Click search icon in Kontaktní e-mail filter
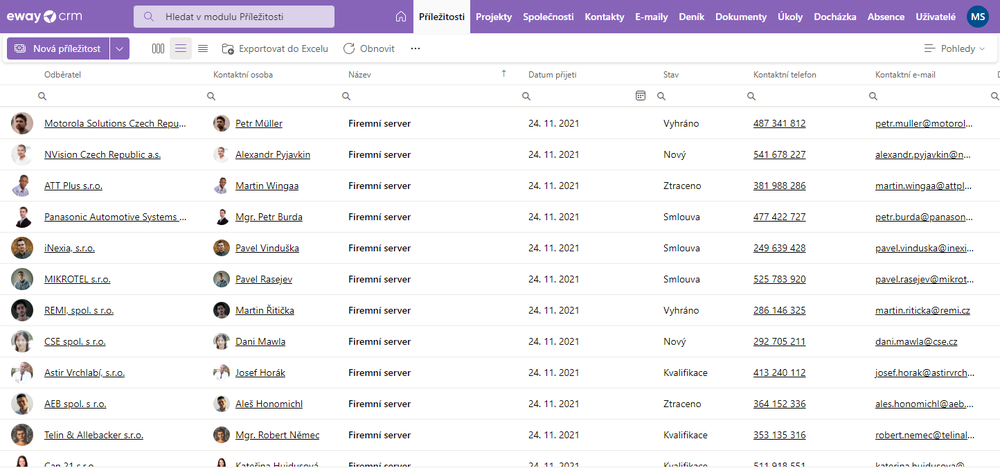1000x475 pixels. tap(873, 96)
